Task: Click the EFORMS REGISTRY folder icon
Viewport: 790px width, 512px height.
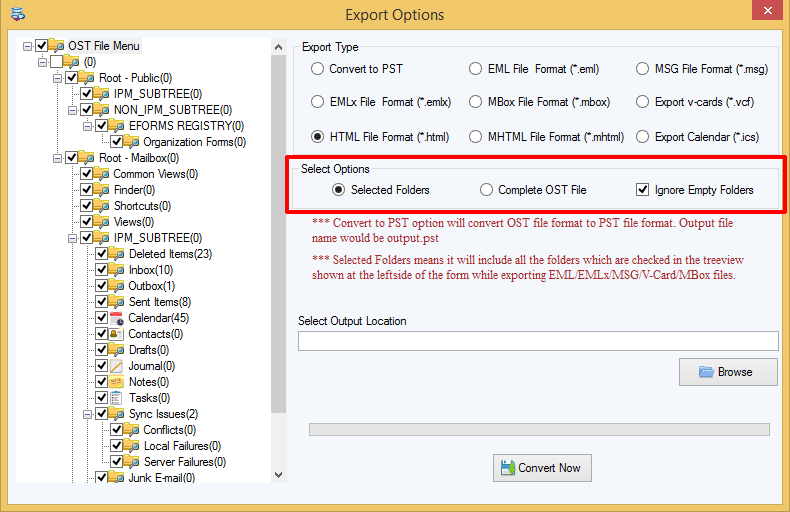Action: (116, 125)
